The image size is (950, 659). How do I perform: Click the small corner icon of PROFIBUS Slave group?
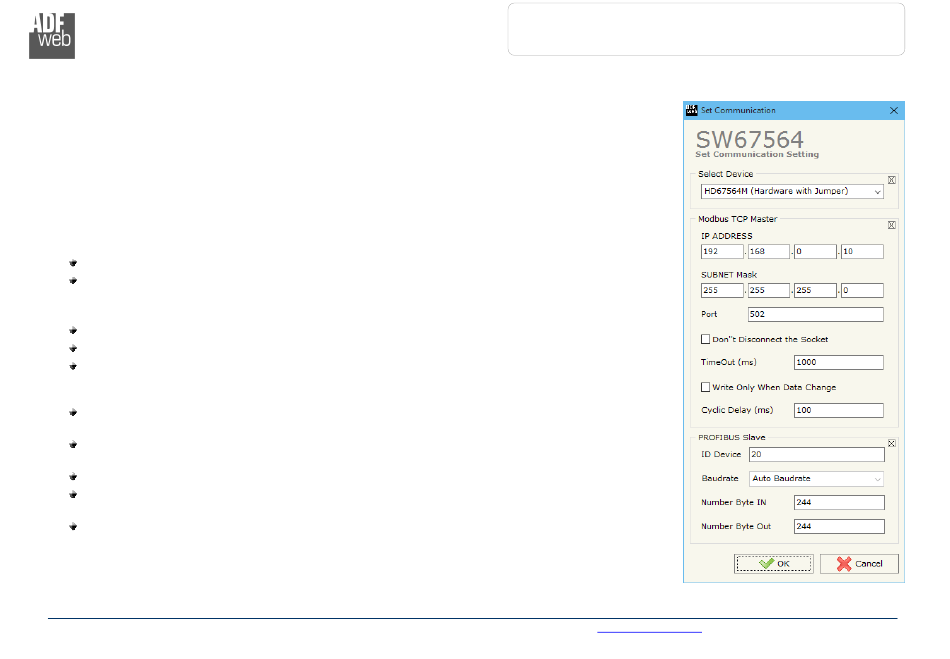[892, 443]
